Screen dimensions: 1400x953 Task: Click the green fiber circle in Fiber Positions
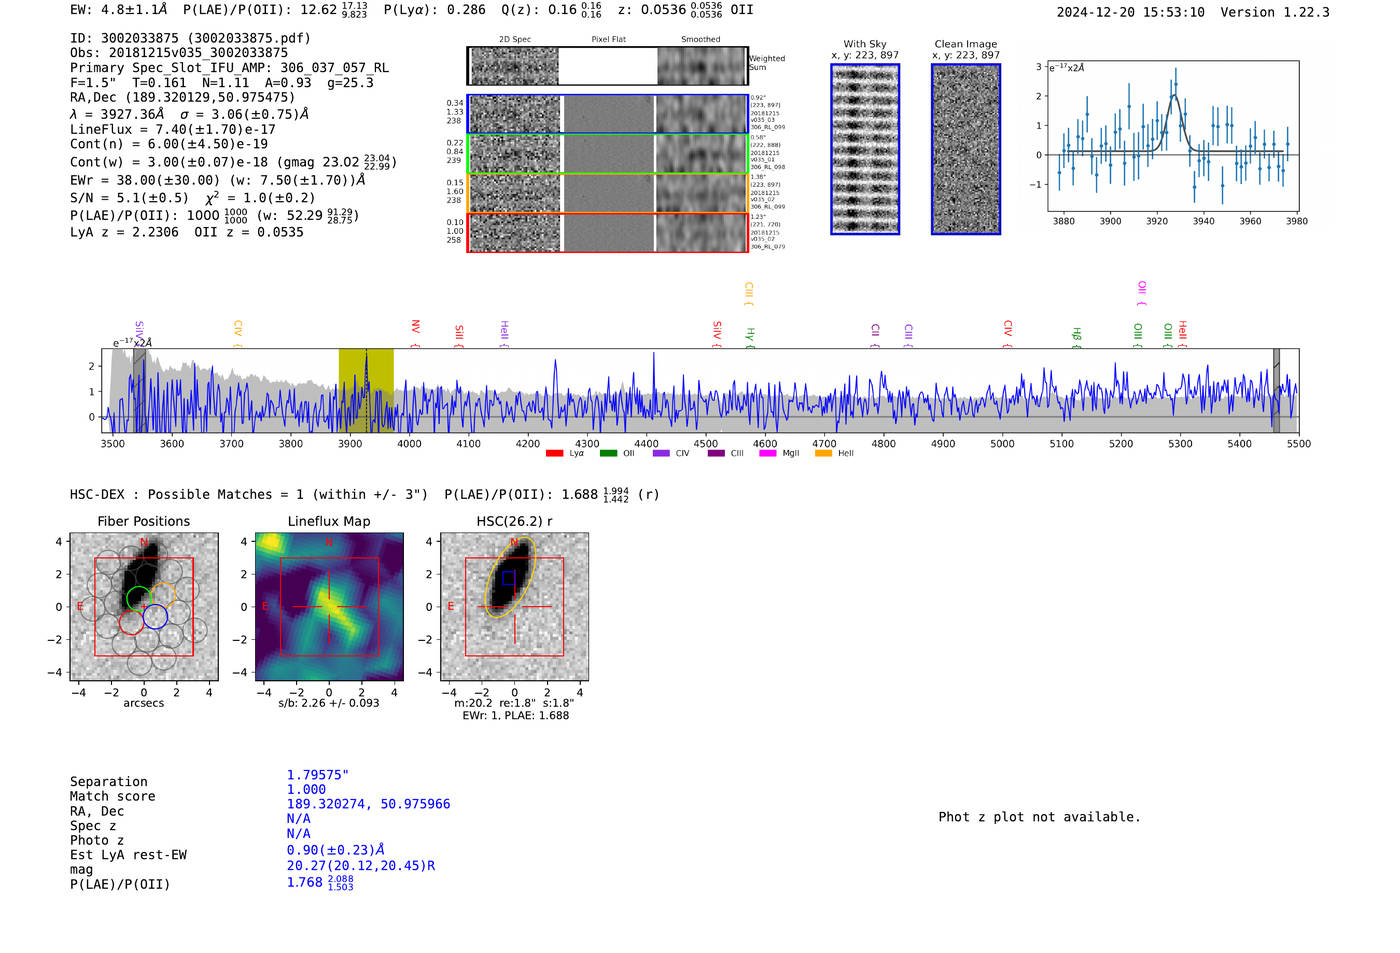139,600
